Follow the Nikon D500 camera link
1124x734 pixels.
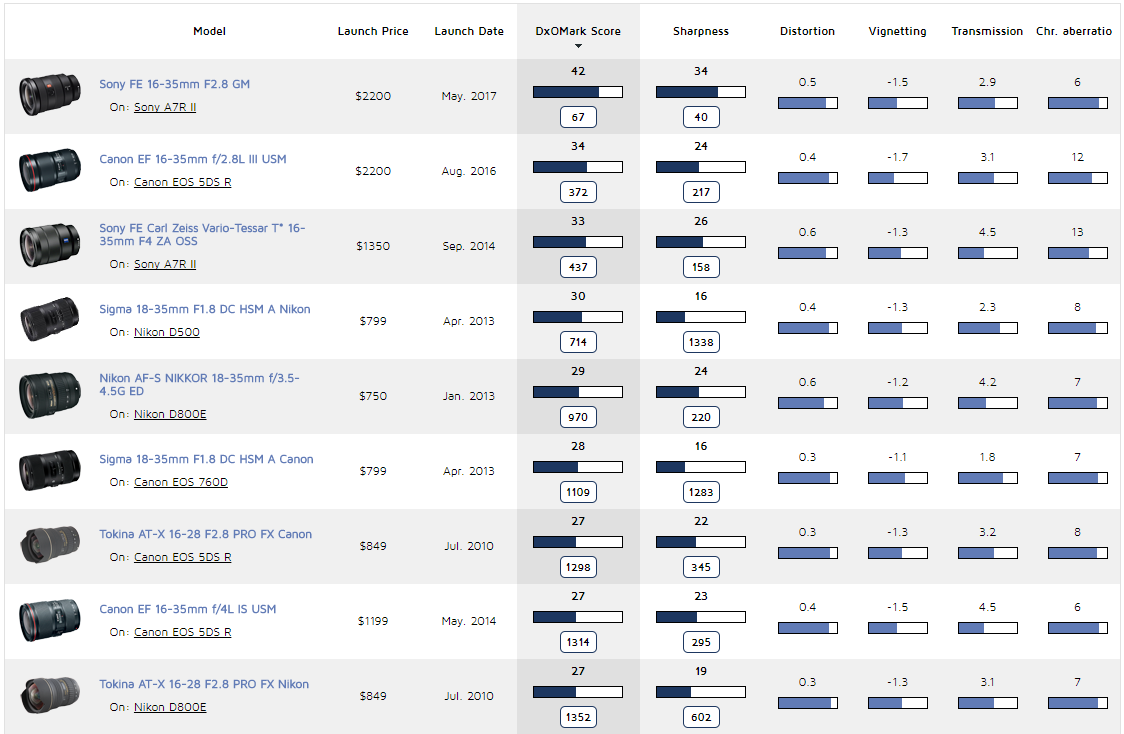click(167, 332)
